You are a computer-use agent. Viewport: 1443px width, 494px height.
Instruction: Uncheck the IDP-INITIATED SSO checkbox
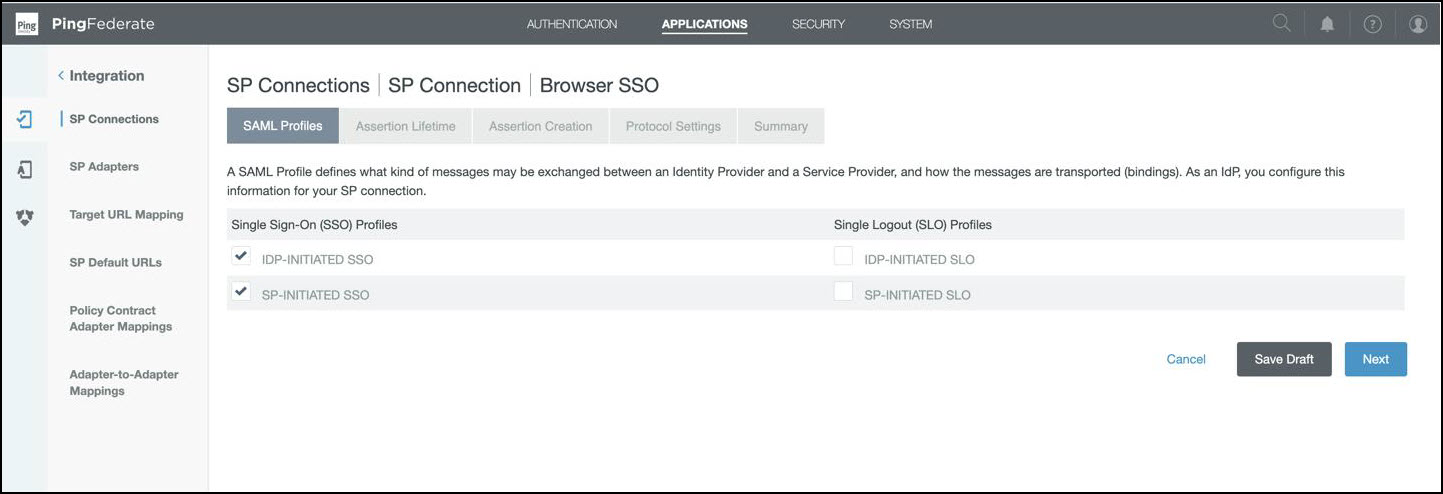coord(241,256)
